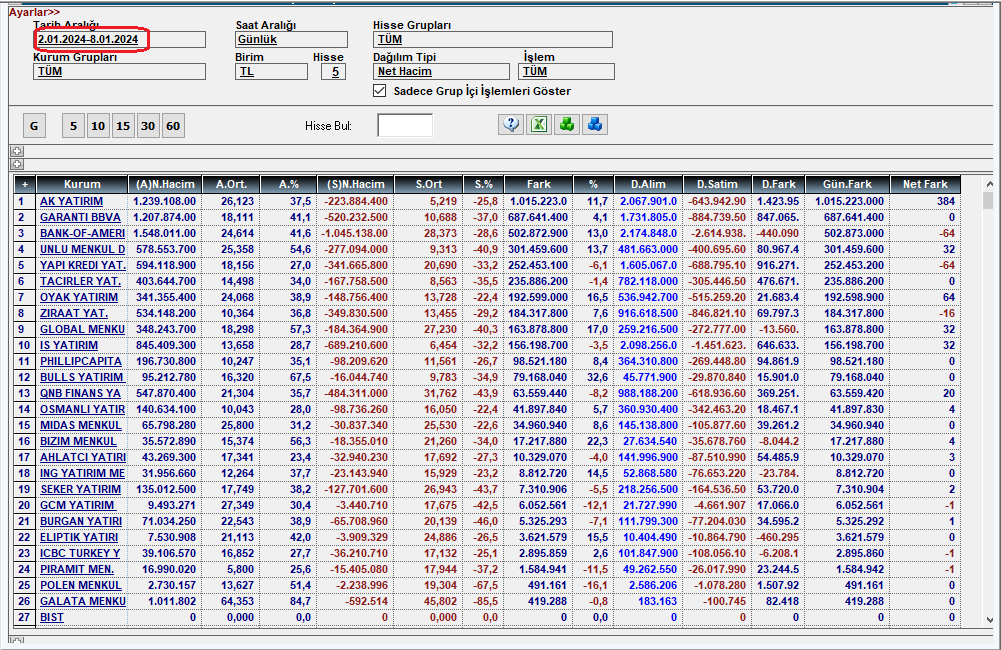The width and height of the screenshot is (1001, 650).
Task: Expand the second plus panel above the table
Action: (x=17, y=164)
